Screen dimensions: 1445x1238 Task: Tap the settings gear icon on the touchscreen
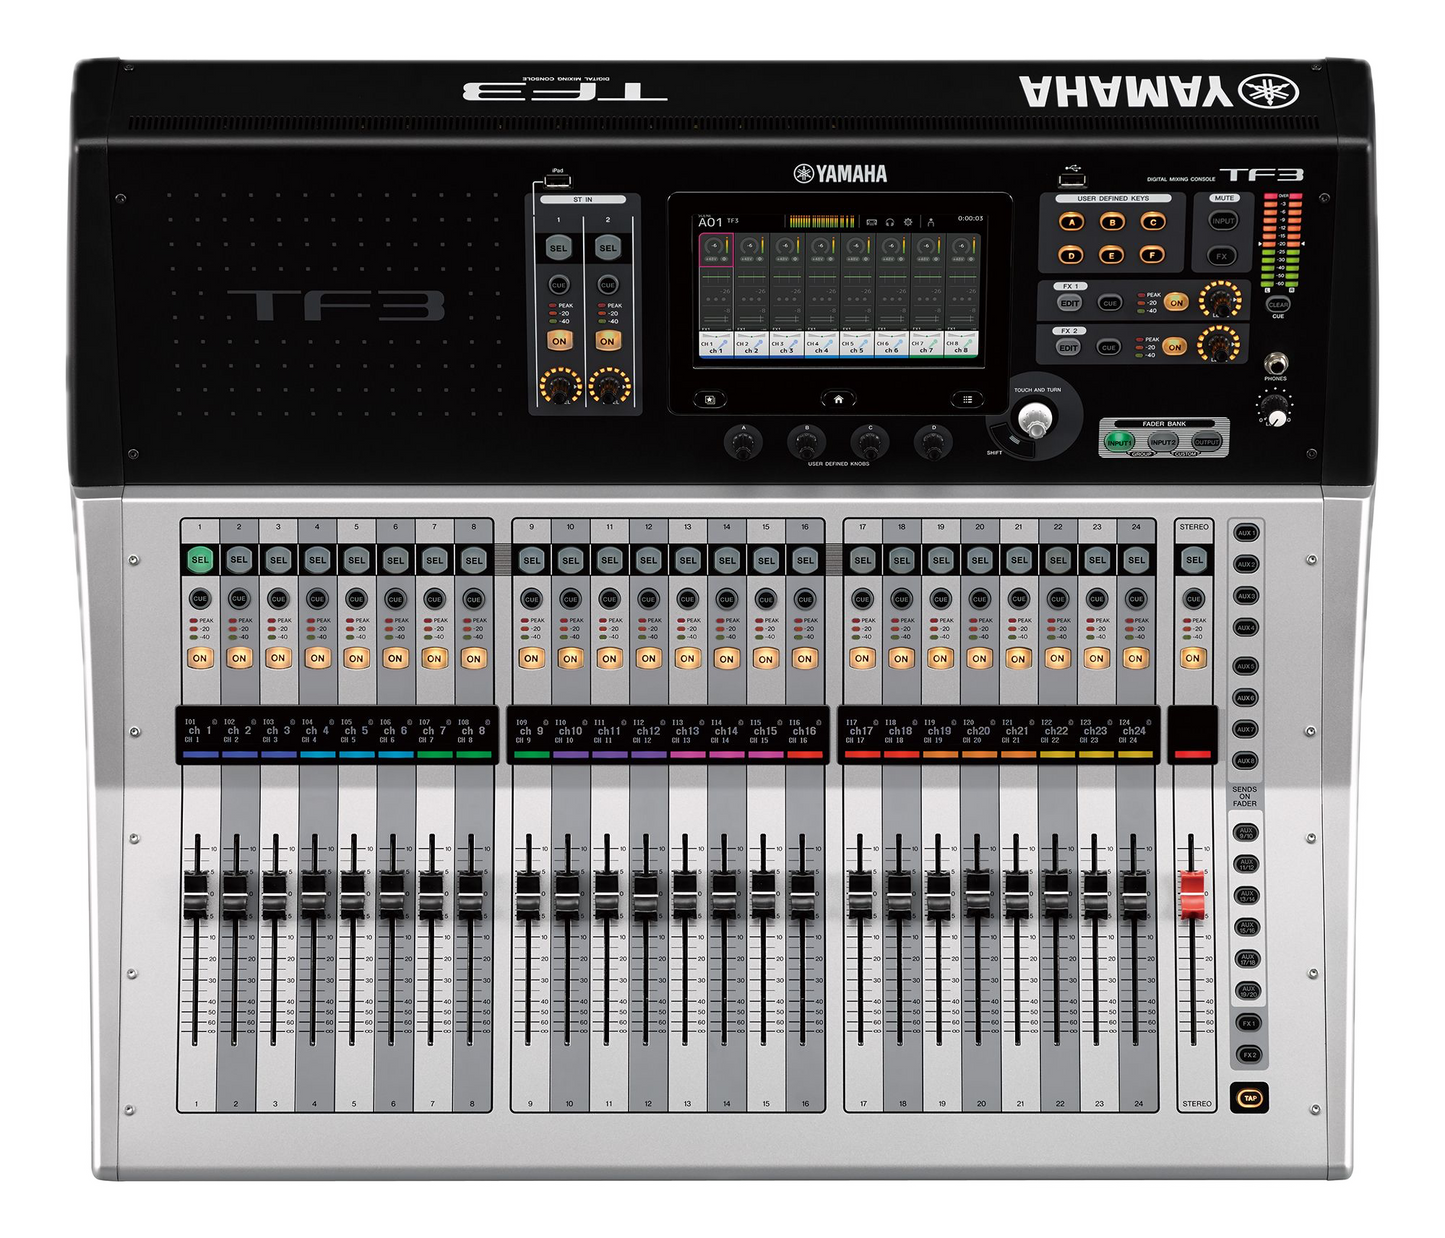point(908,221)
